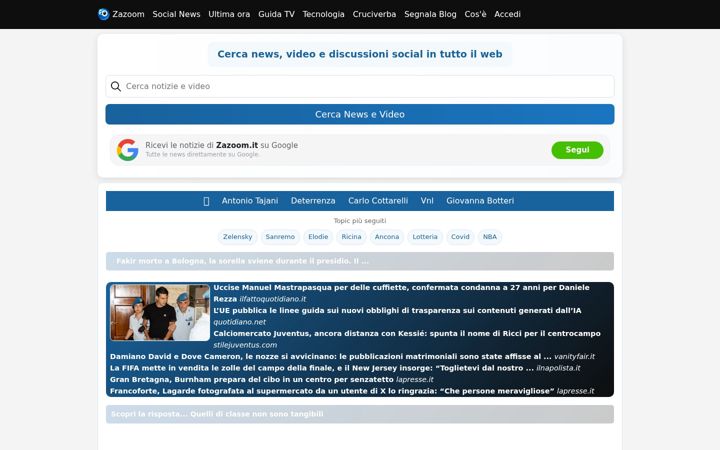Click the vanityfair.it source text
Viewport: 720px width, 450px height.
[x=574, y=357]
